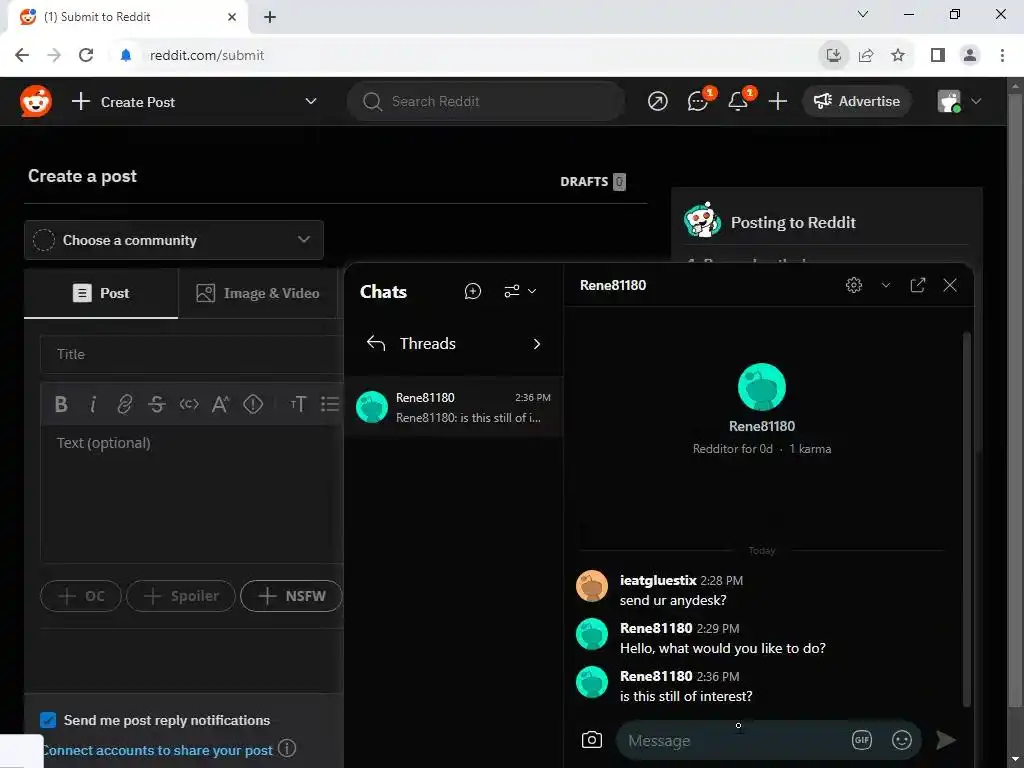Switch to the Image & Video tab
This screenshot has width=1024, height=768.
point(258,293)
